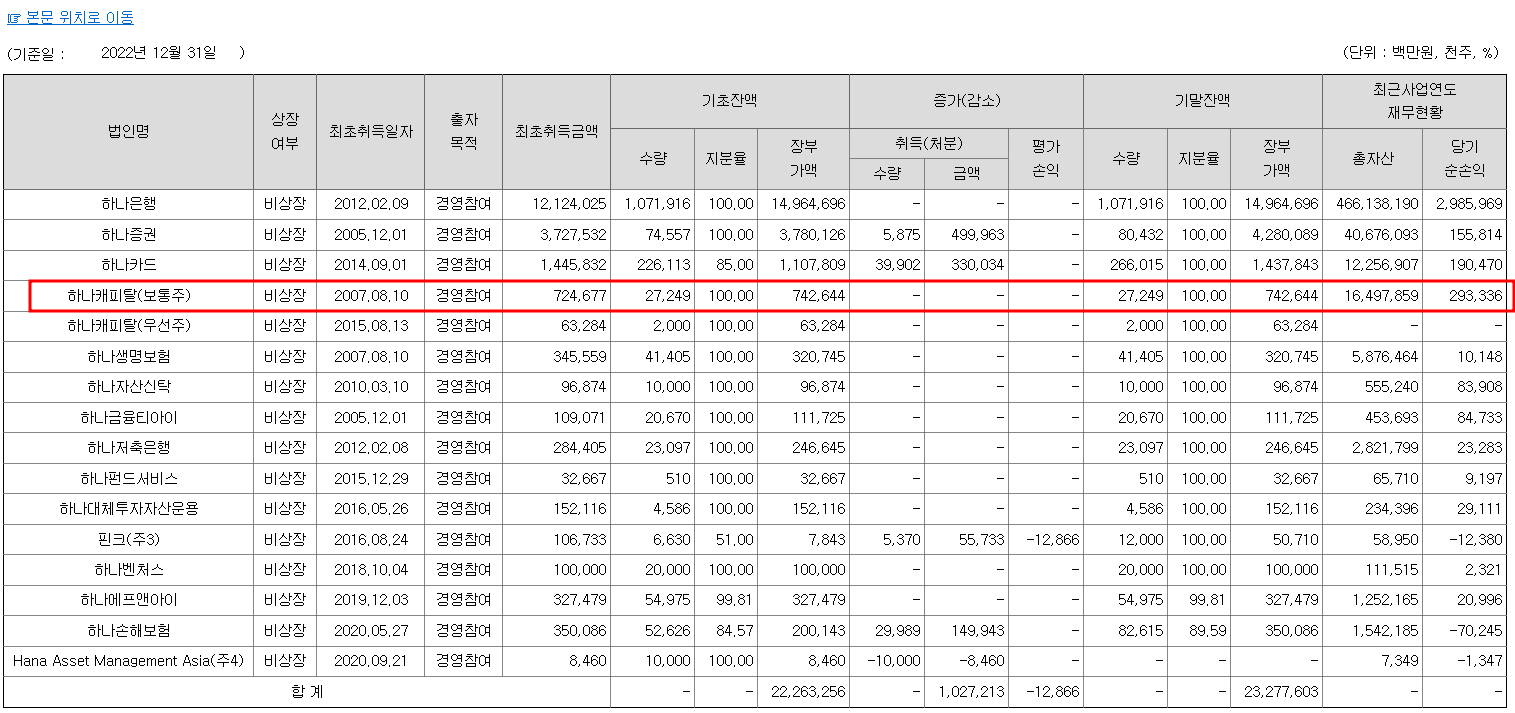Click ending ownership 89.59 for 하나손해보험
This screenshot has height=713, width=1515.
[x=1207, y=631]
